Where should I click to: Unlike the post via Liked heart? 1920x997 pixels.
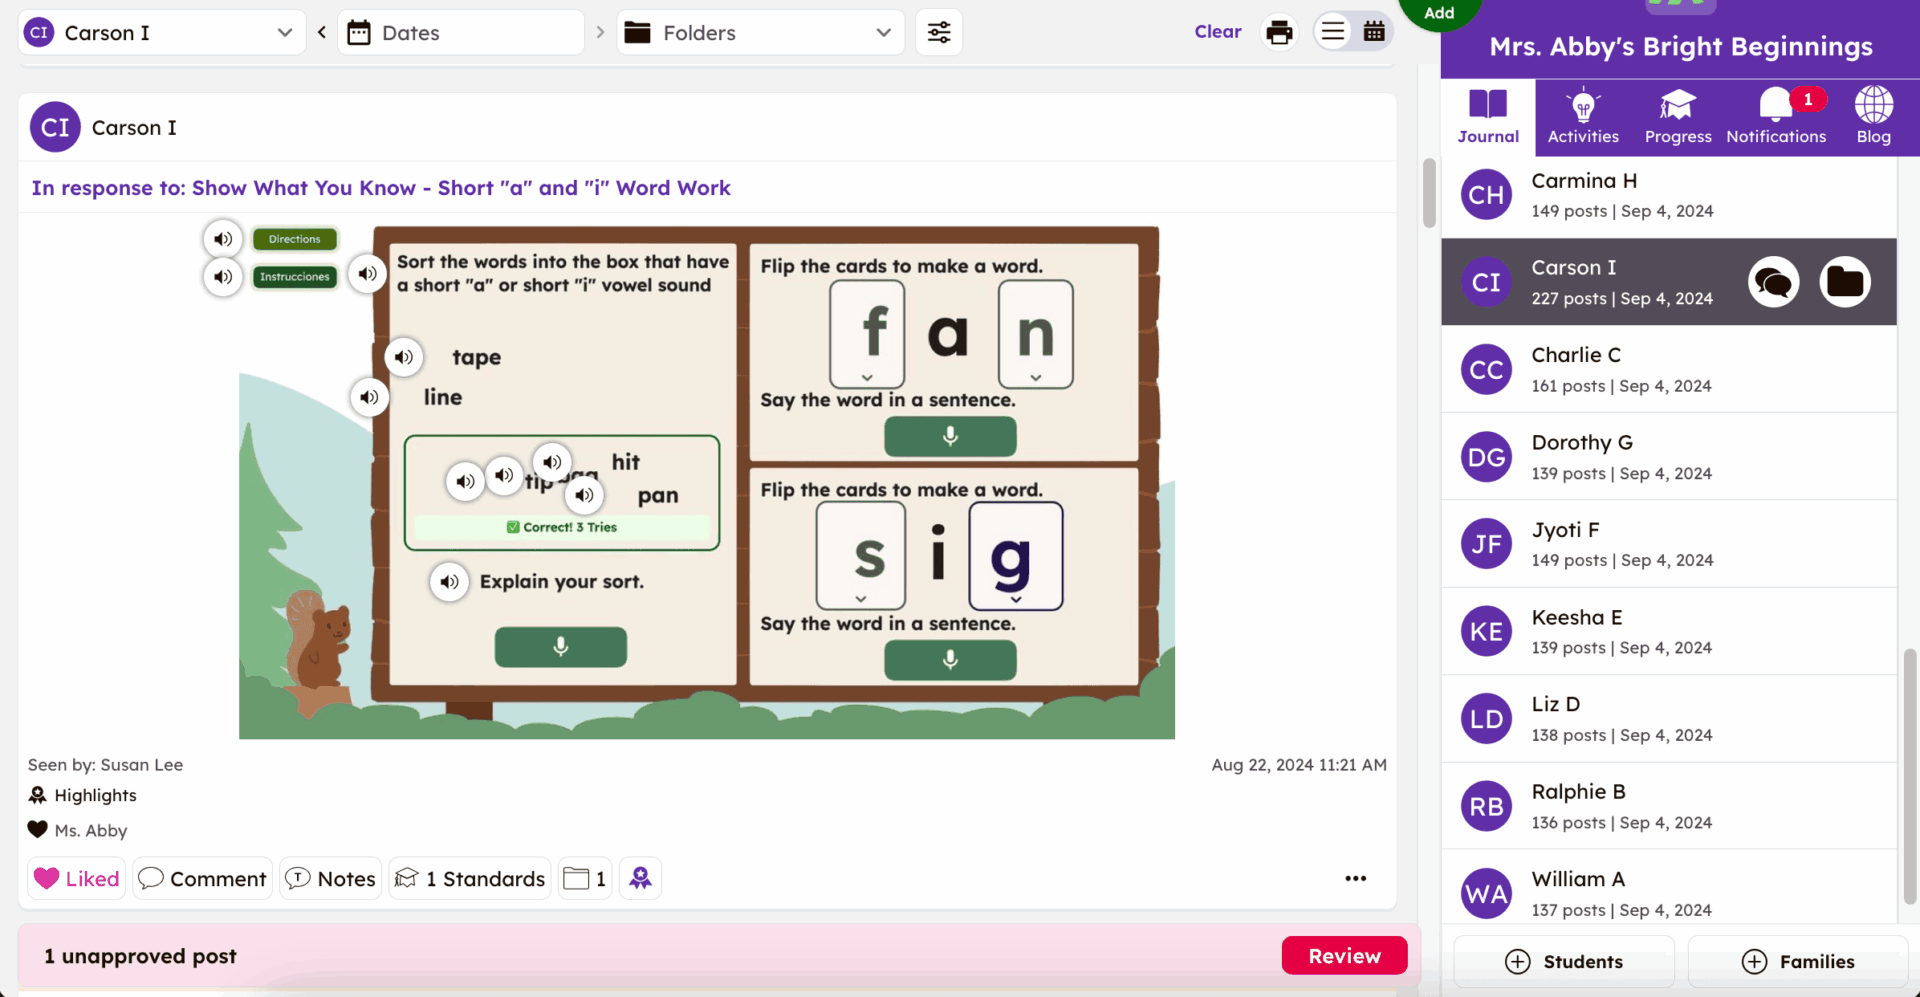(77, 878)
